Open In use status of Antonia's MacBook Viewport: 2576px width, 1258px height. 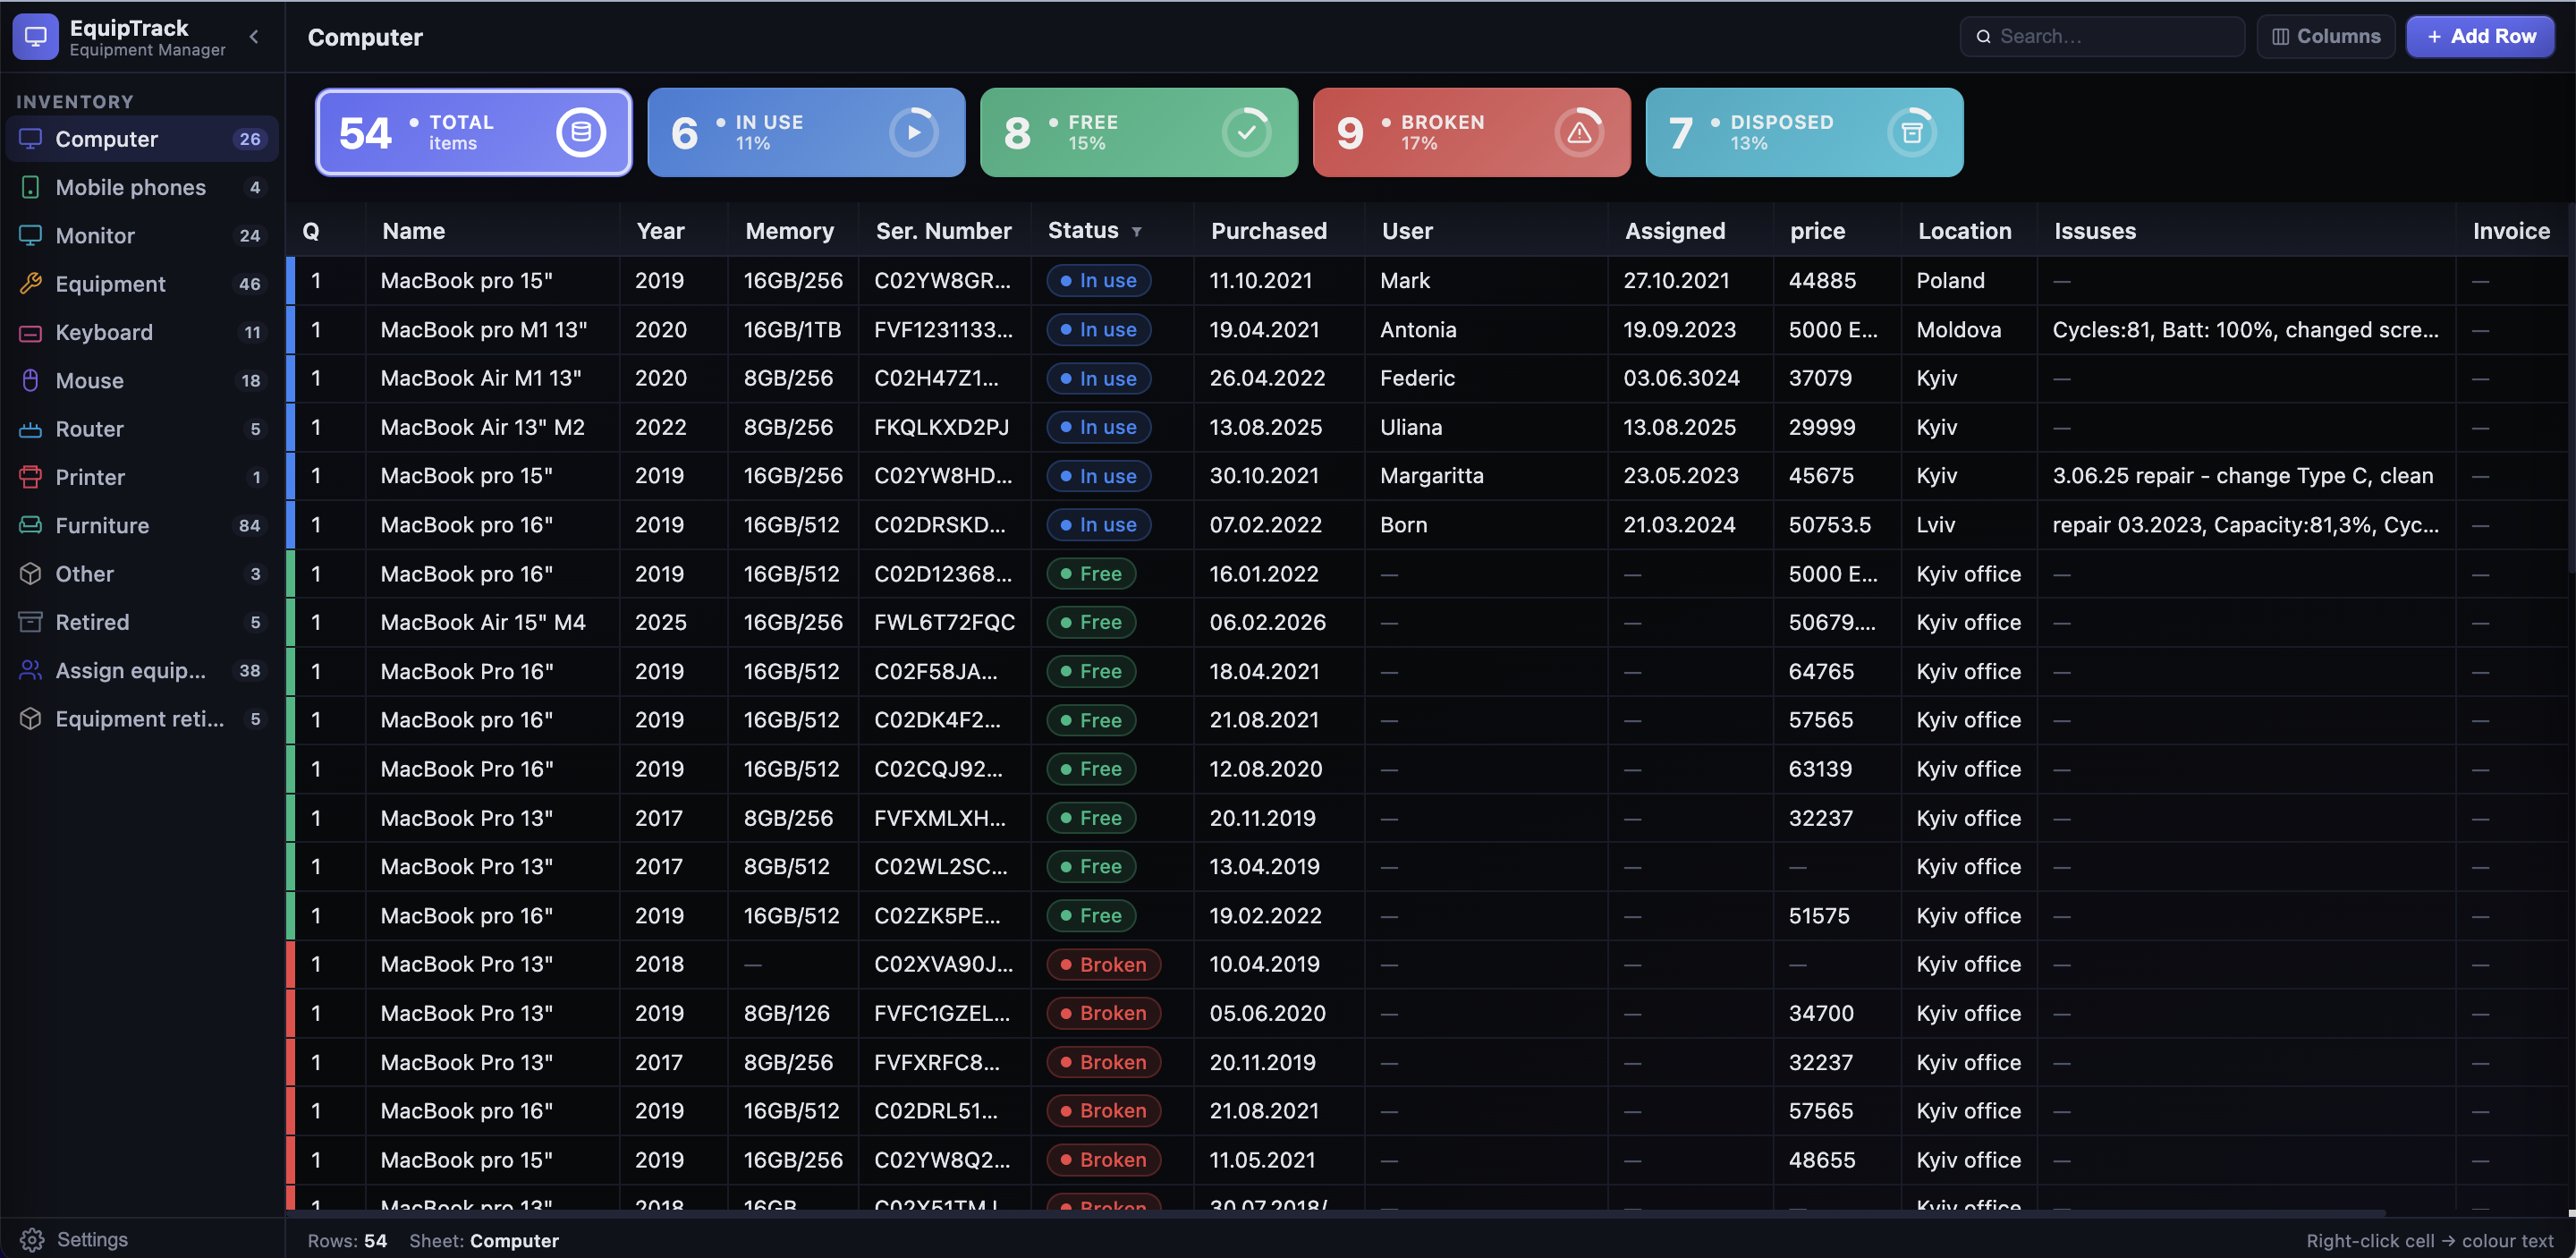[1098, 330]
